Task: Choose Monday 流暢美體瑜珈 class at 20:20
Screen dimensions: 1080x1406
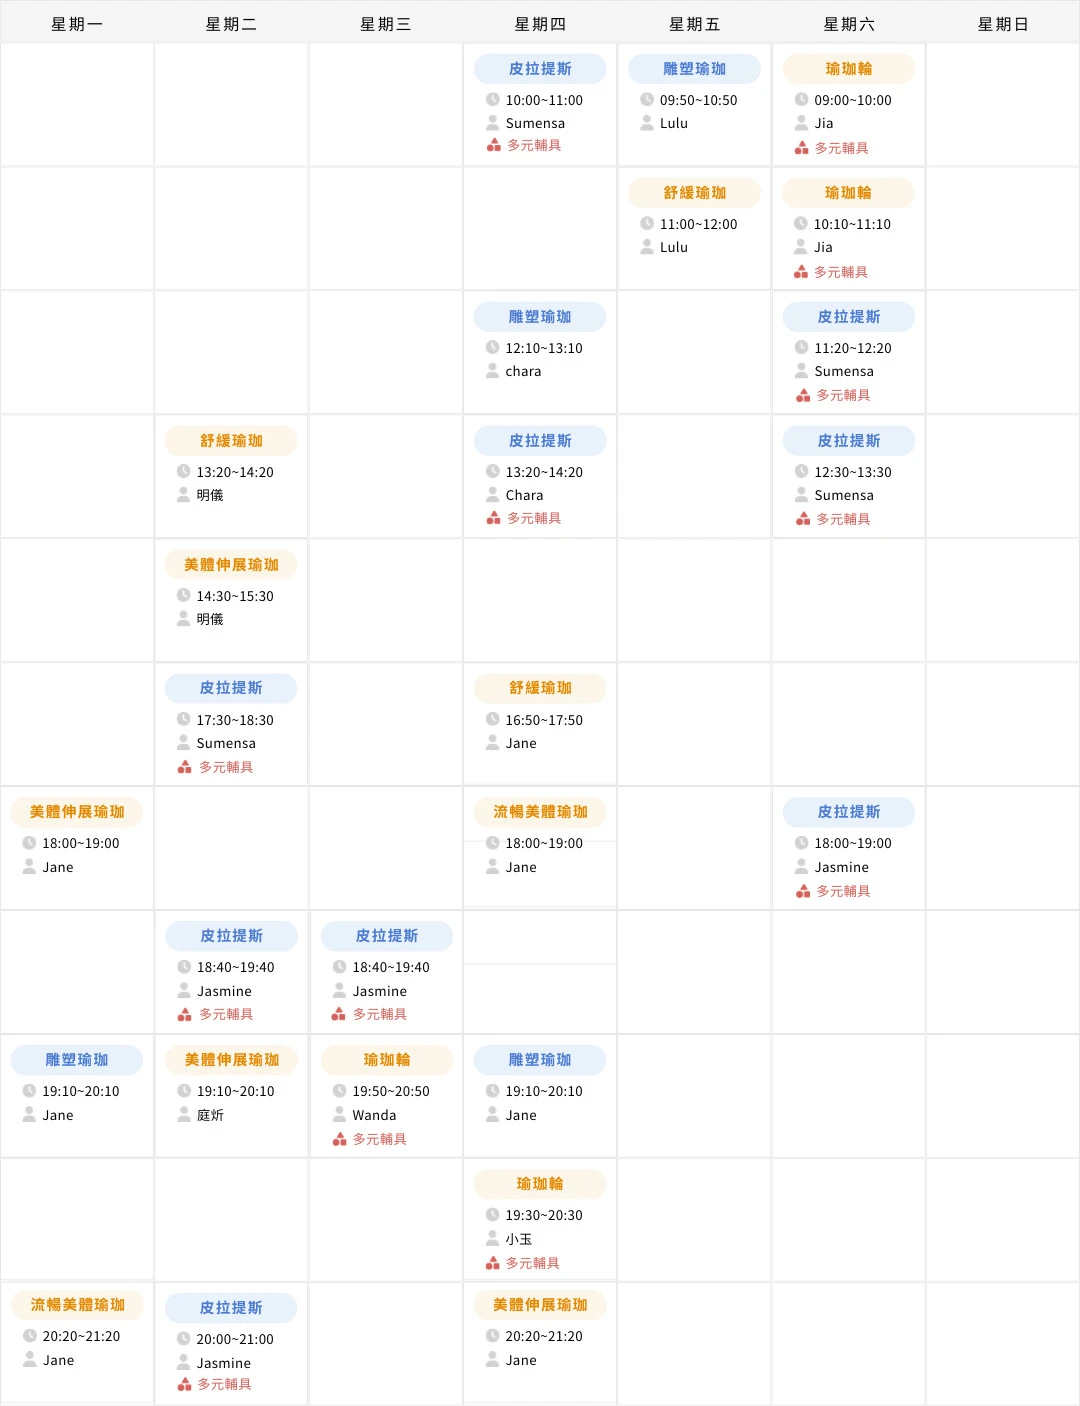Action: point(77,1305)
